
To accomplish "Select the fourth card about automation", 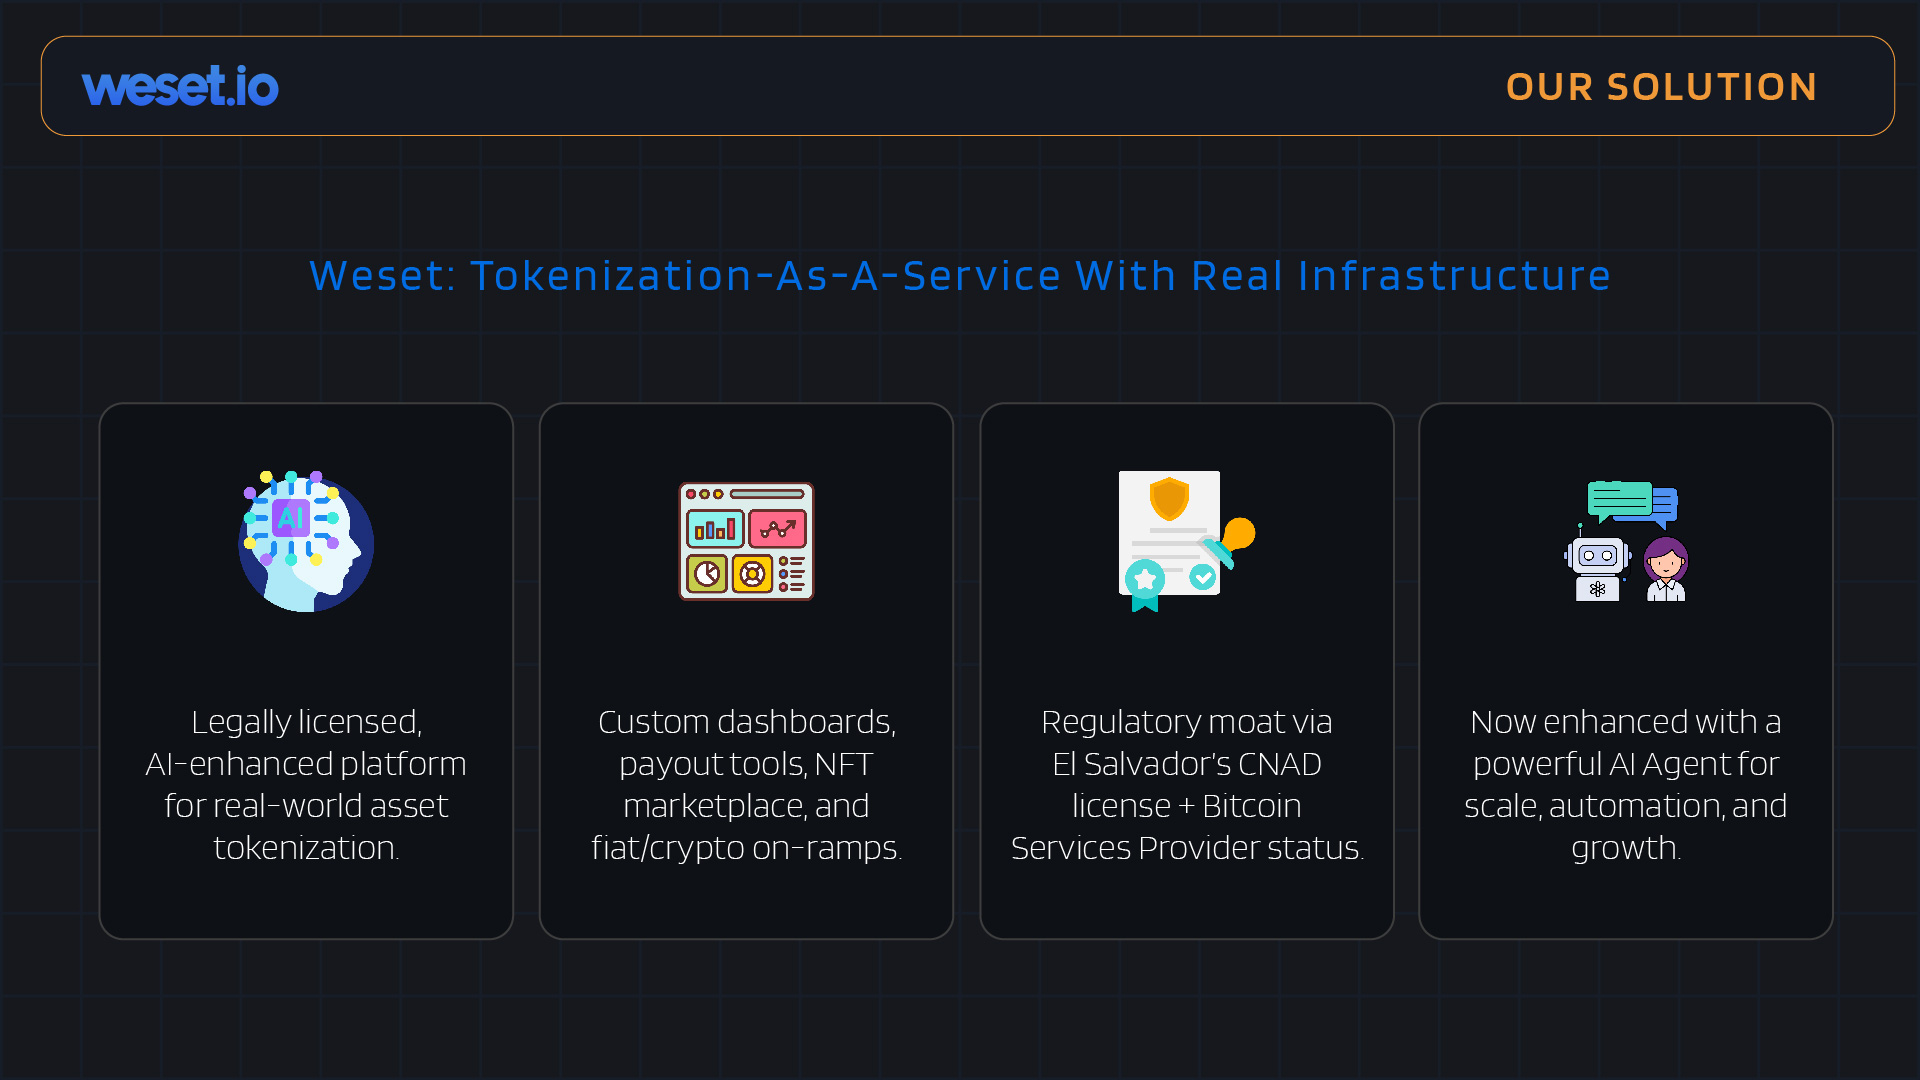I will [x=1626, y=671].
